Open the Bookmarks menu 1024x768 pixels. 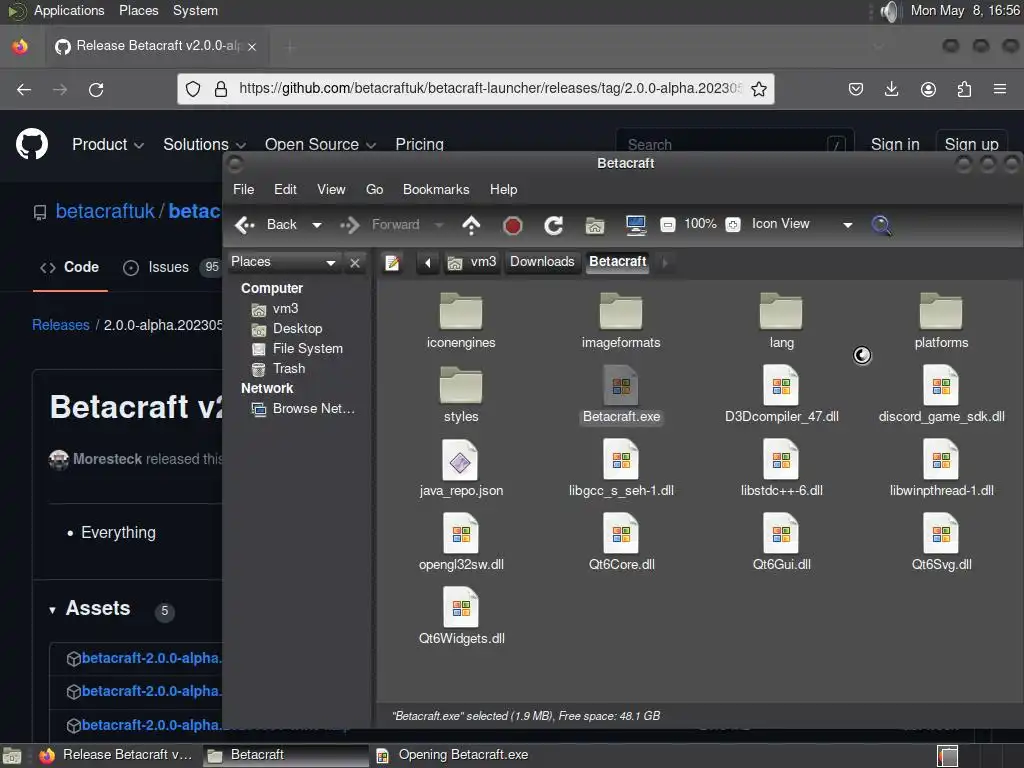pyautogui.click(x=436, y=189)
